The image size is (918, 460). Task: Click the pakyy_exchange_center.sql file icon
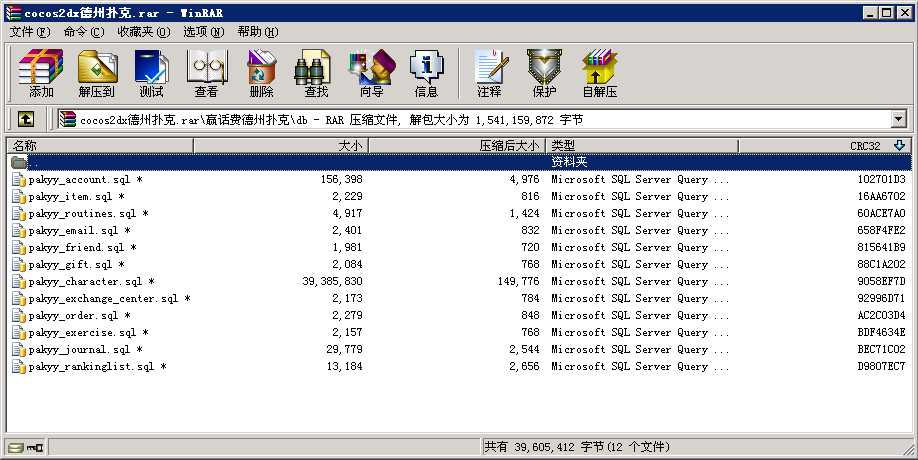pyautogui.click(x=19, y=298)
